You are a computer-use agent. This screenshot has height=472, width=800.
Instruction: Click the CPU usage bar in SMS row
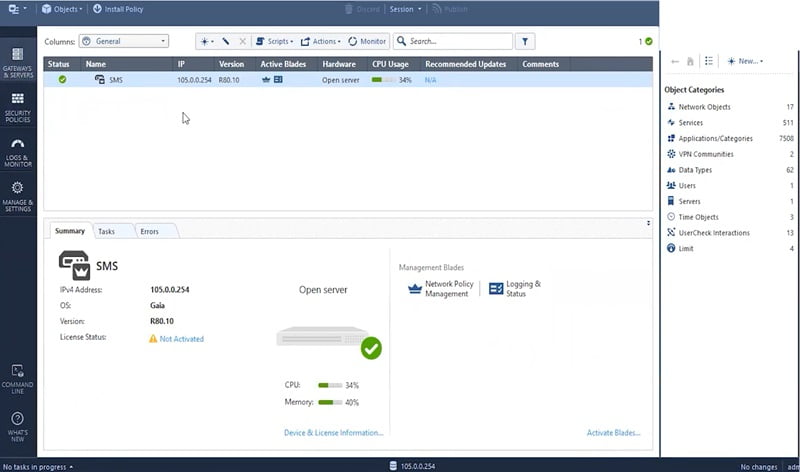coord(384,80)
